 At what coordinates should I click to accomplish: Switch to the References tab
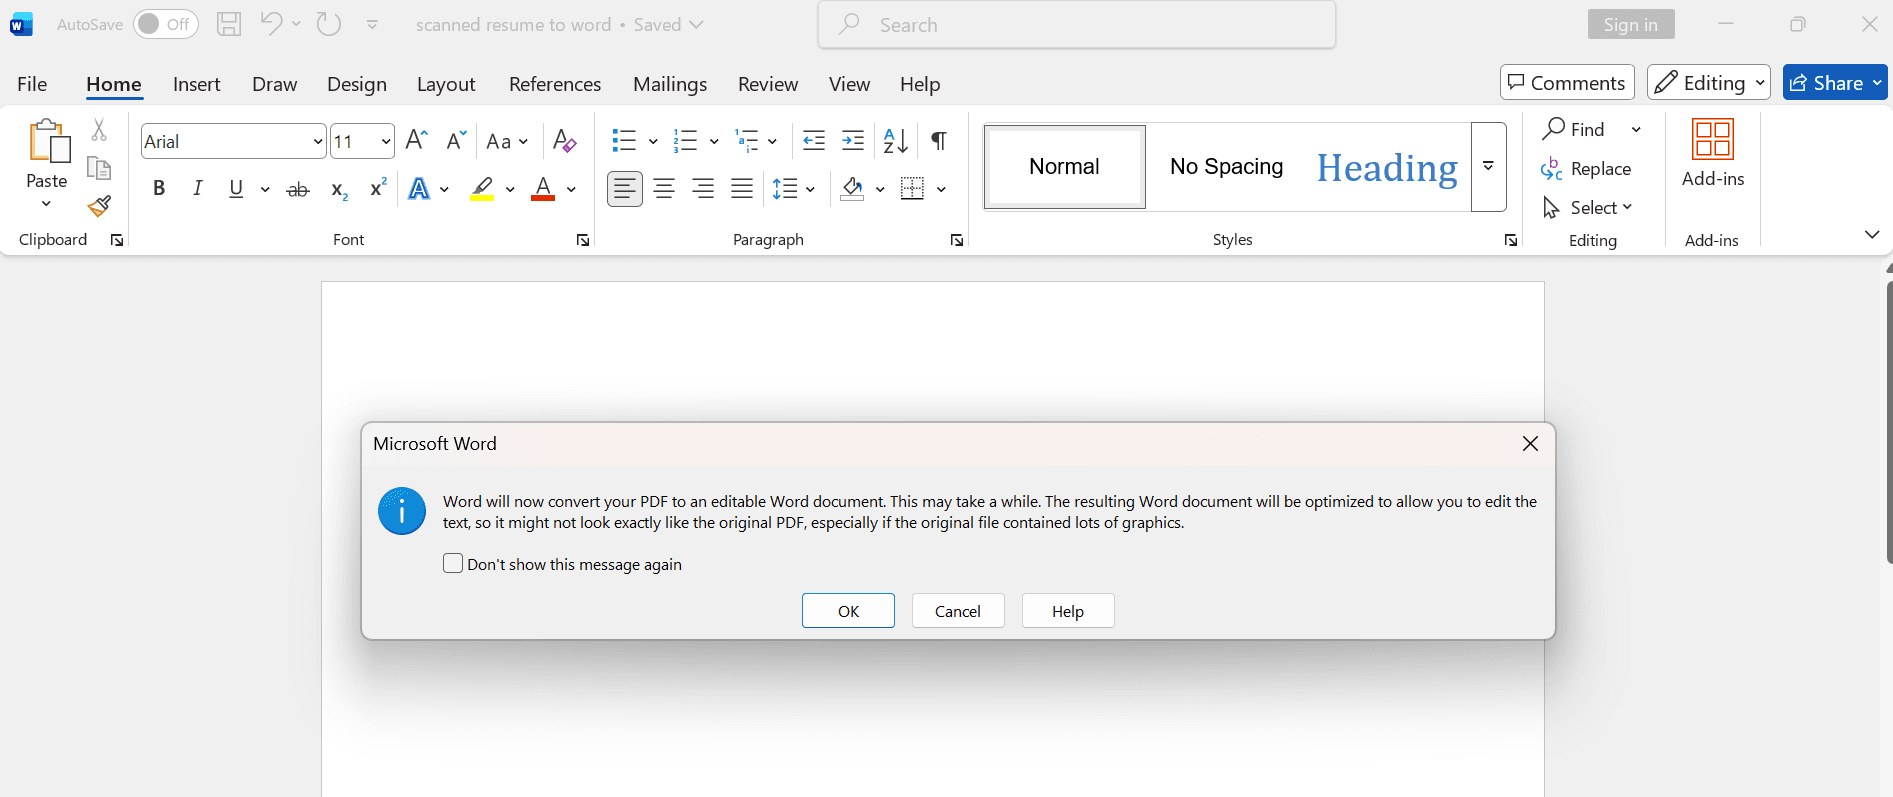(x=554, y=84)
